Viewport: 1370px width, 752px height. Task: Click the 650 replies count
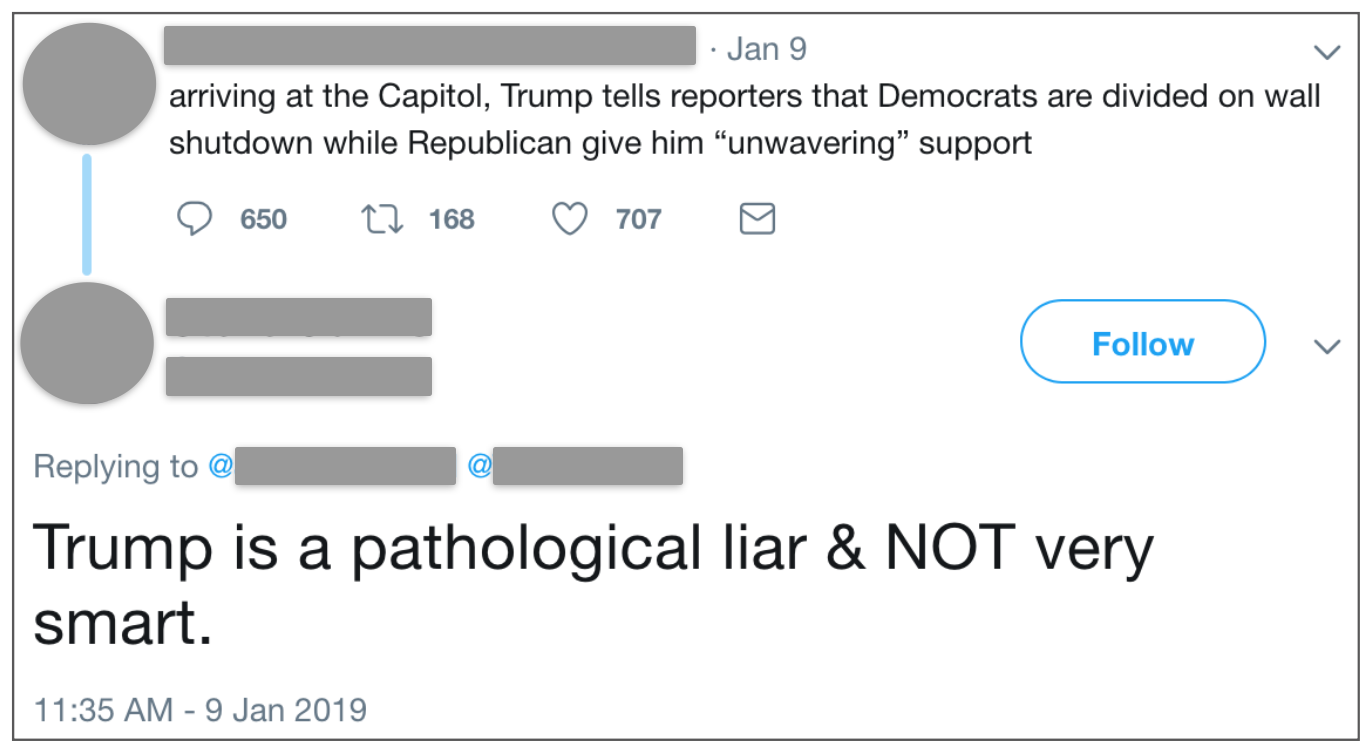(x=263, y=219)
